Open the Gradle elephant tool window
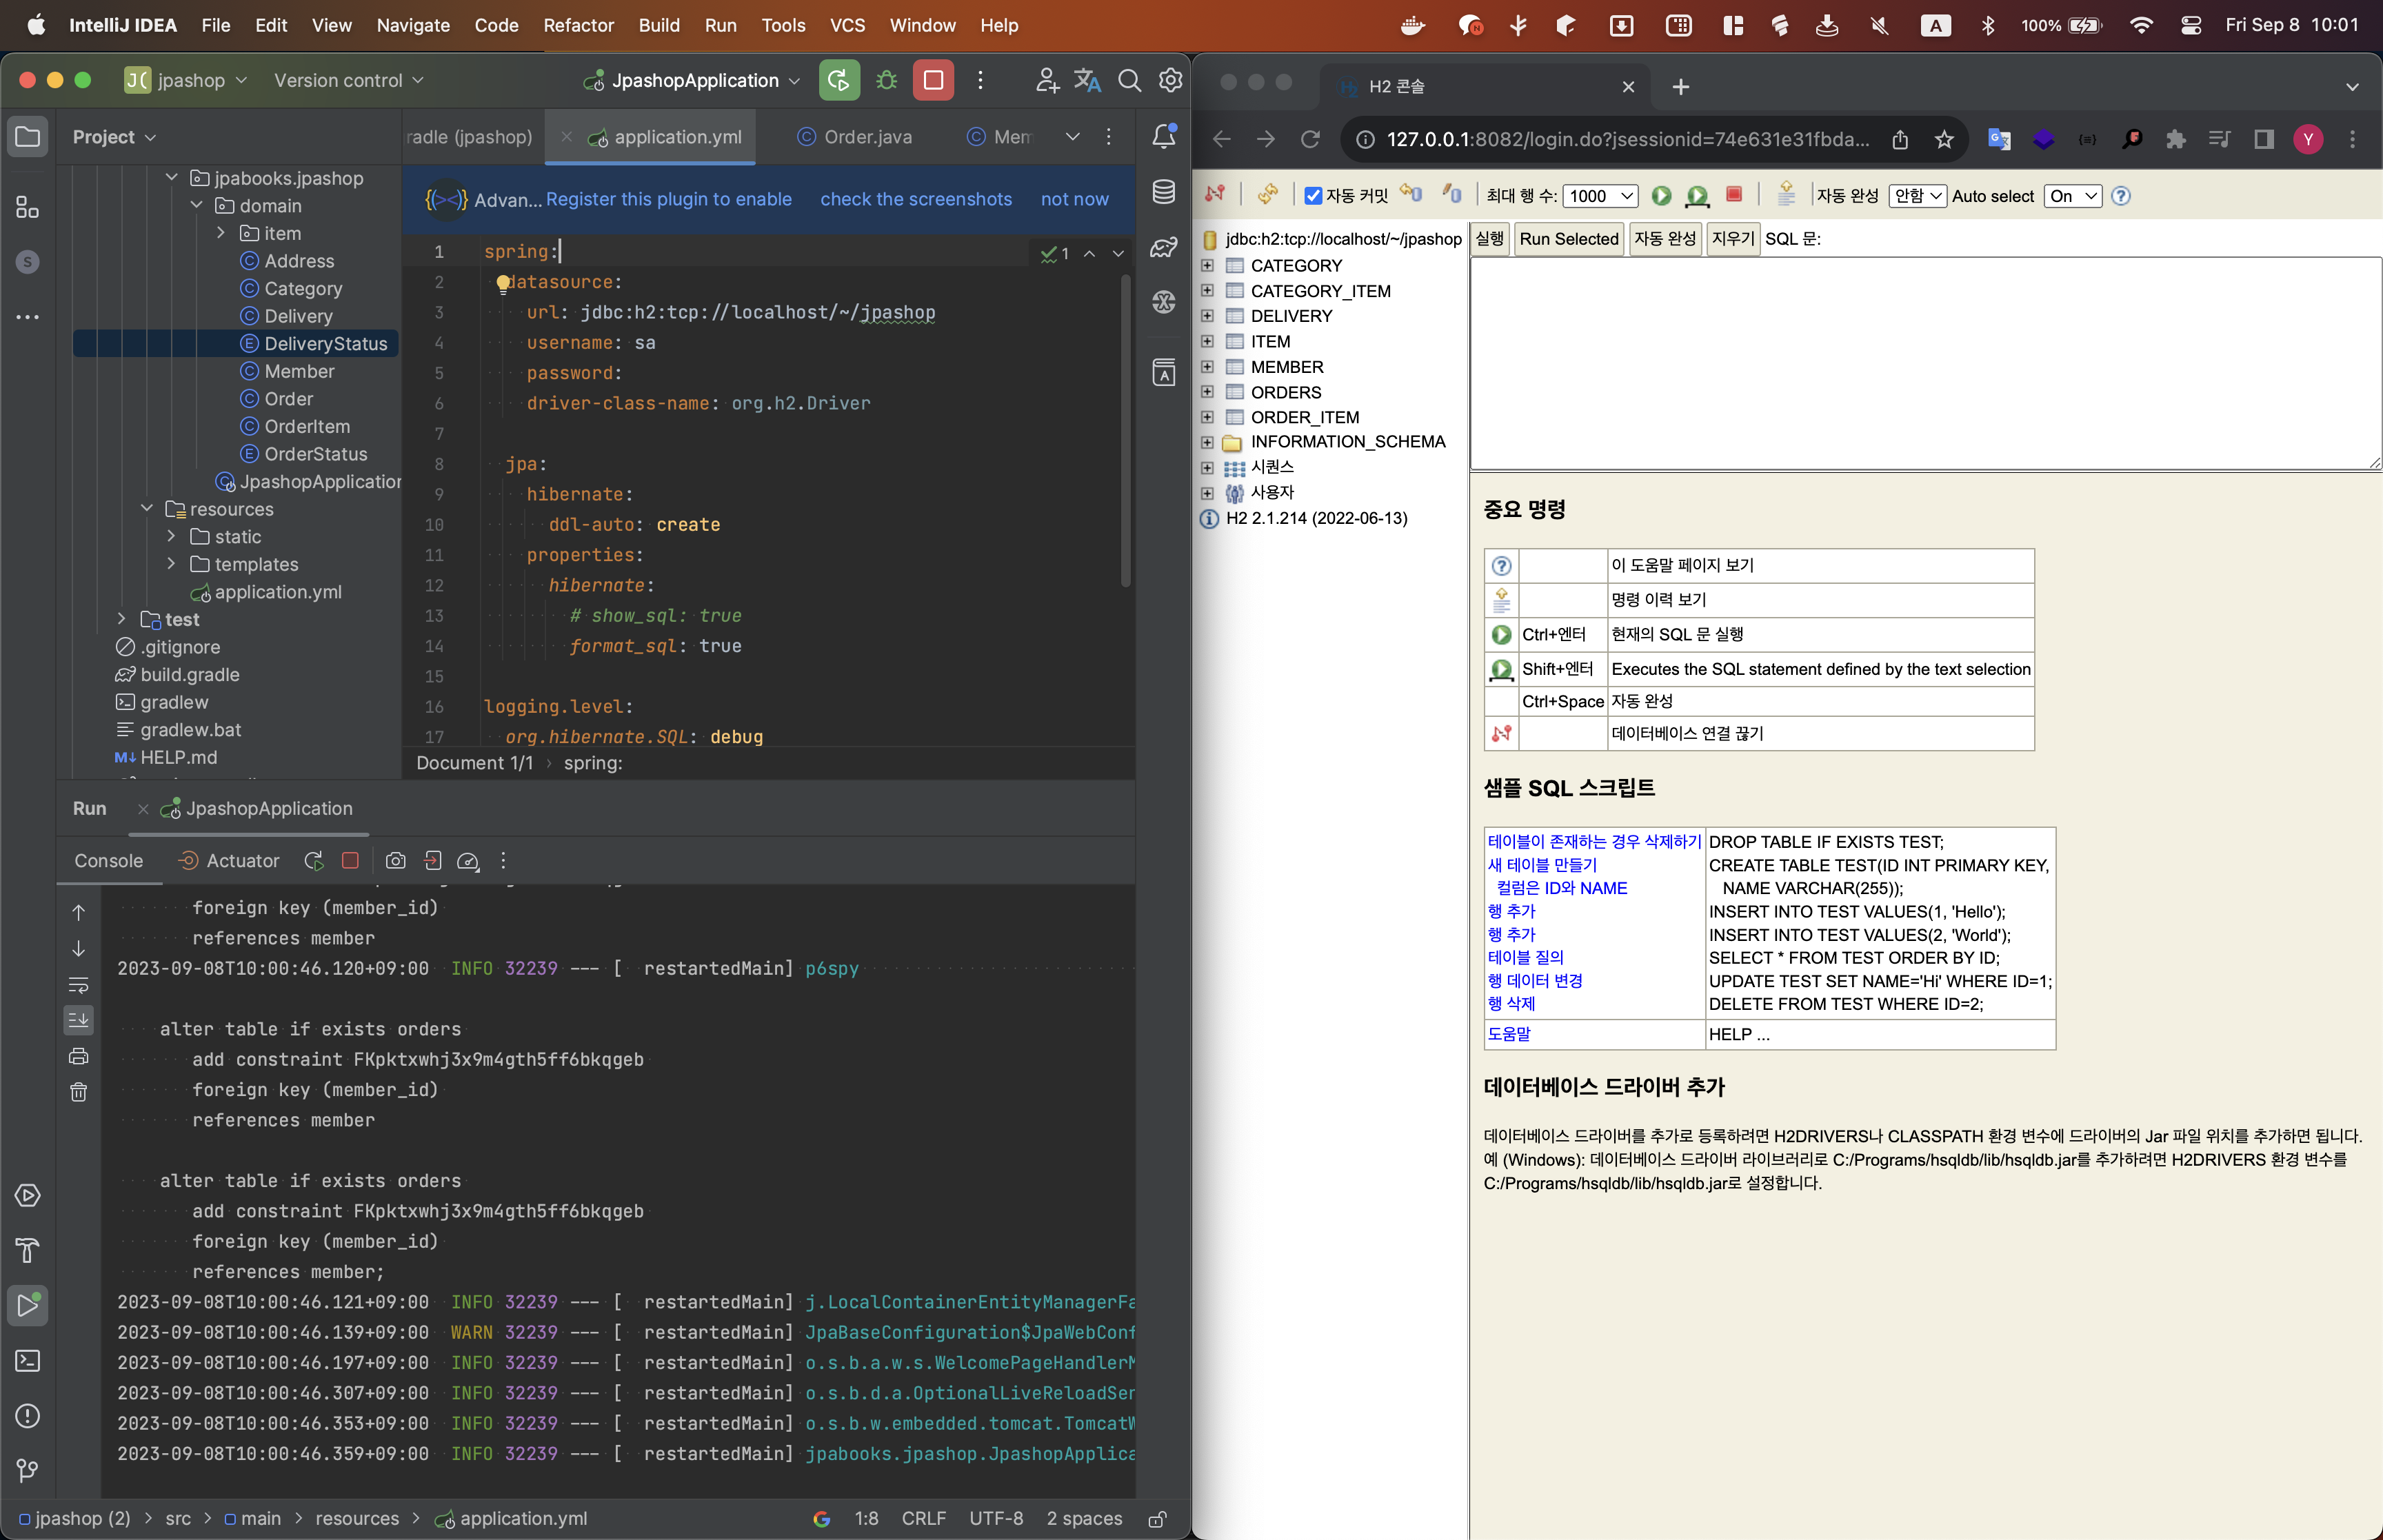2383x1540 pixels. pos(1164,247)
